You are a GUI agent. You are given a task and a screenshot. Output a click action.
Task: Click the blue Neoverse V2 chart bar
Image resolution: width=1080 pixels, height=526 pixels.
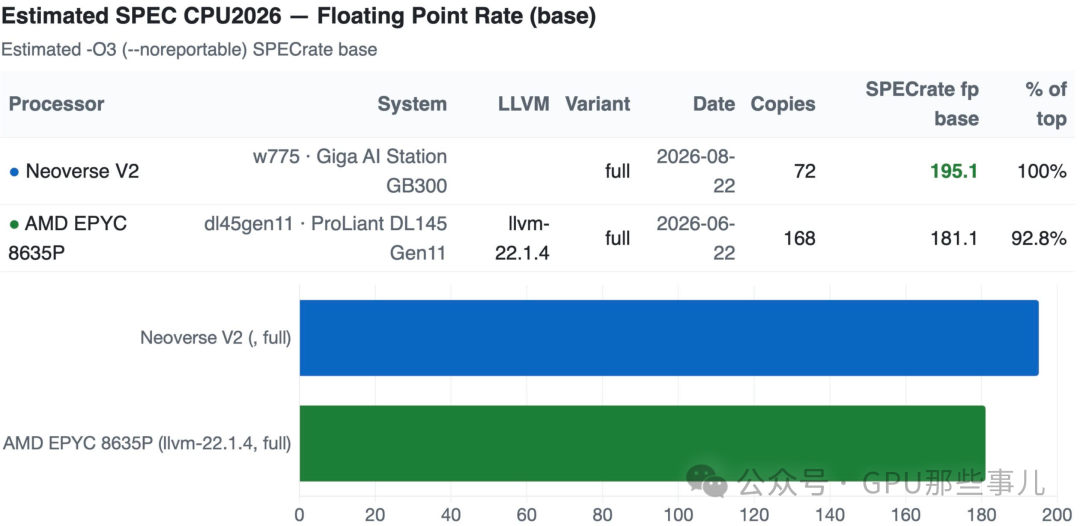point(669,337)
